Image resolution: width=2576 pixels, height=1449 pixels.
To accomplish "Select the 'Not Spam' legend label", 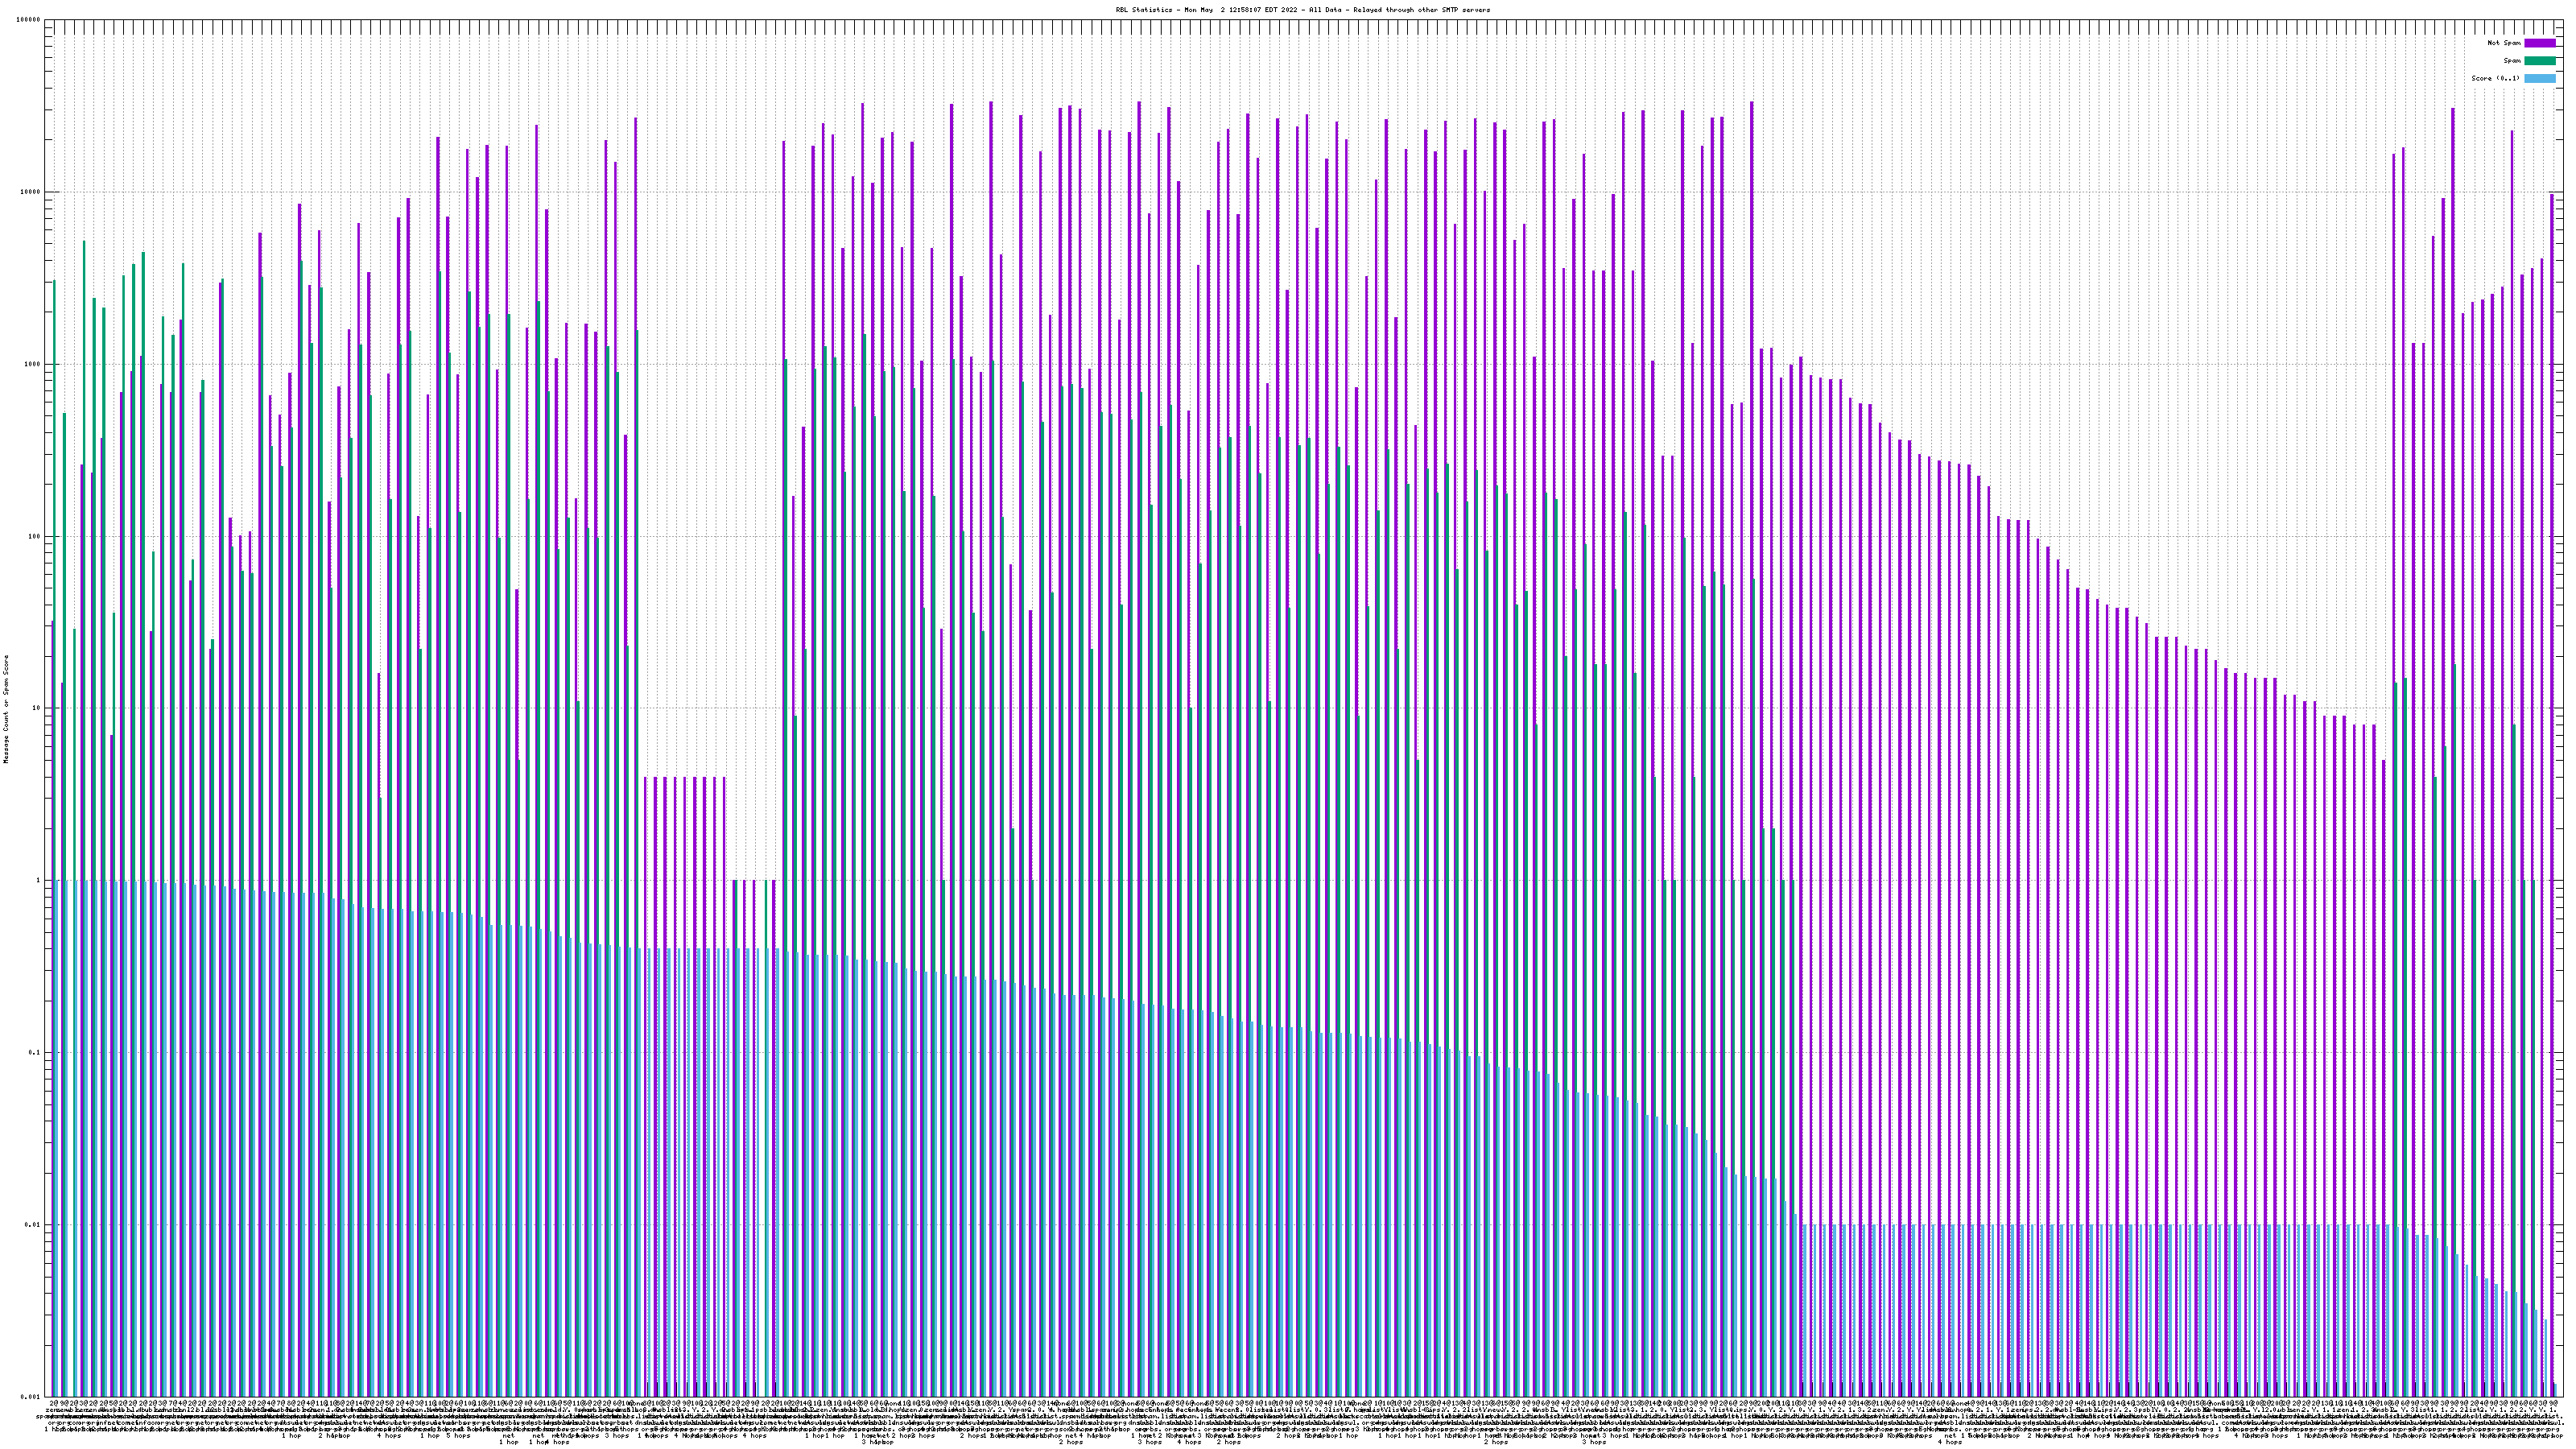I will [x=2504, y=43].
